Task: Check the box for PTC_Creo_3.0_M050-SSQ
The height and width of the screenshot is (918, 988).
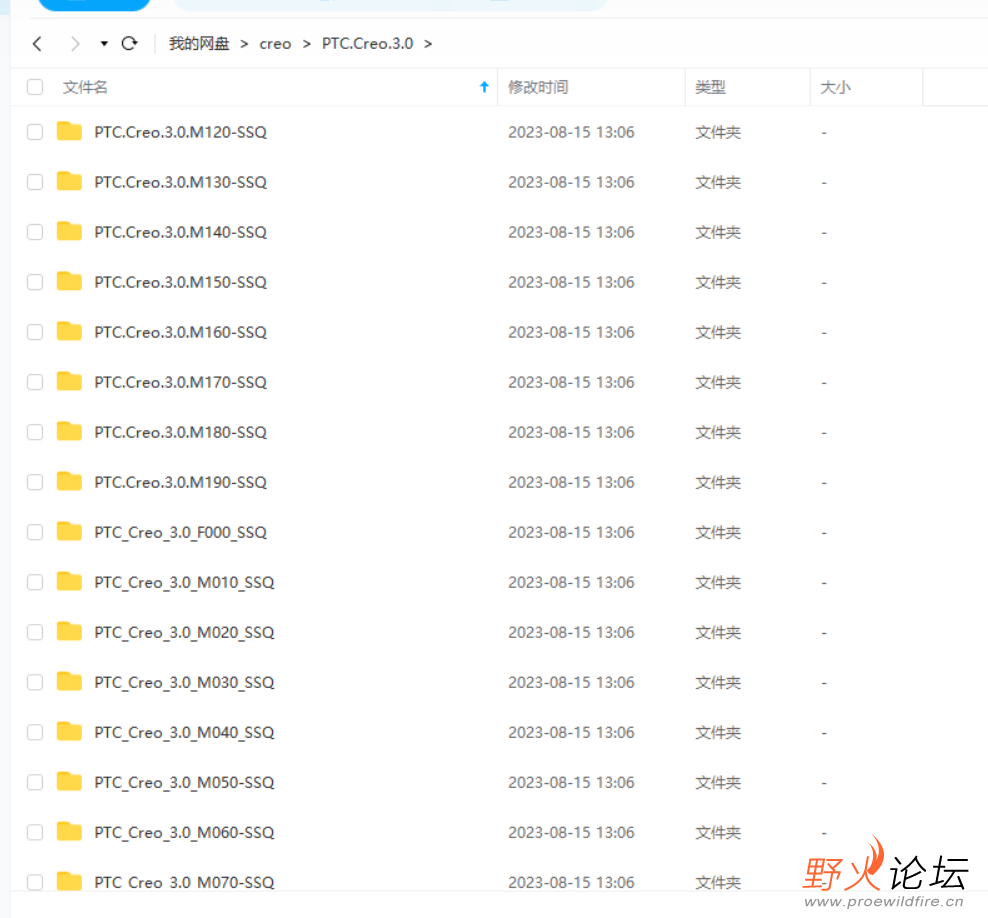Action: coord(35,782)
